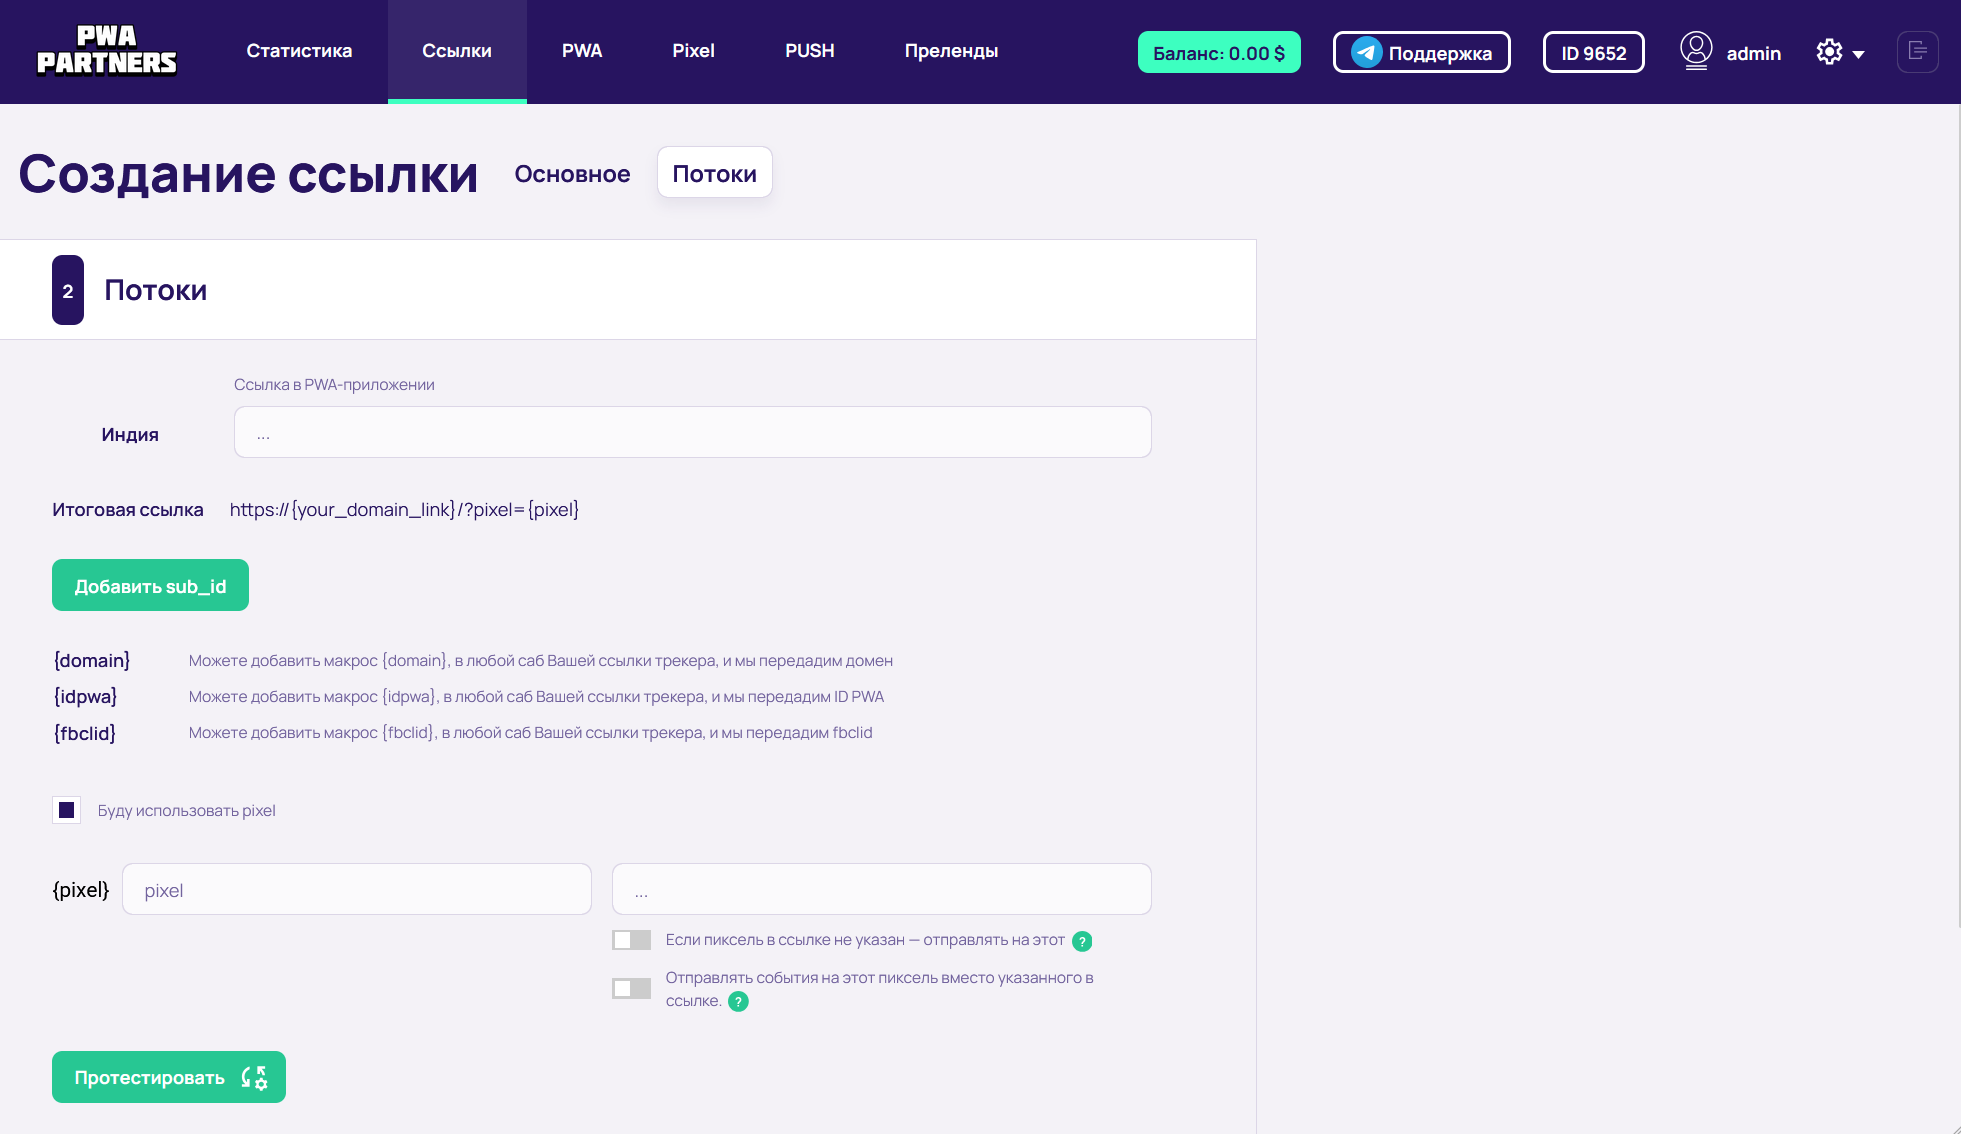The width and height of the screenshot is (1961, 1134).
Task: Expand dropdown arrow next to gear
Action: [1859, 54]
